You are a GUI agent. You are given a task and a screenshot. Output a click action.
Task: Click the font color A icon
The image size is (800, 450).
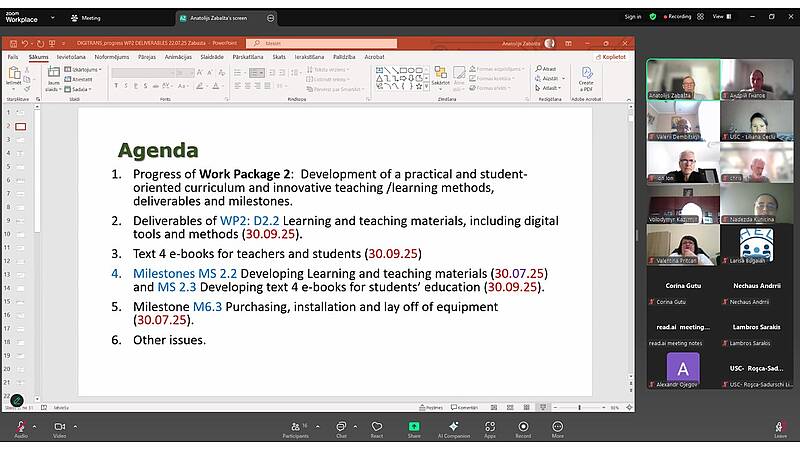pyautogui.click(x=216, y=86)
